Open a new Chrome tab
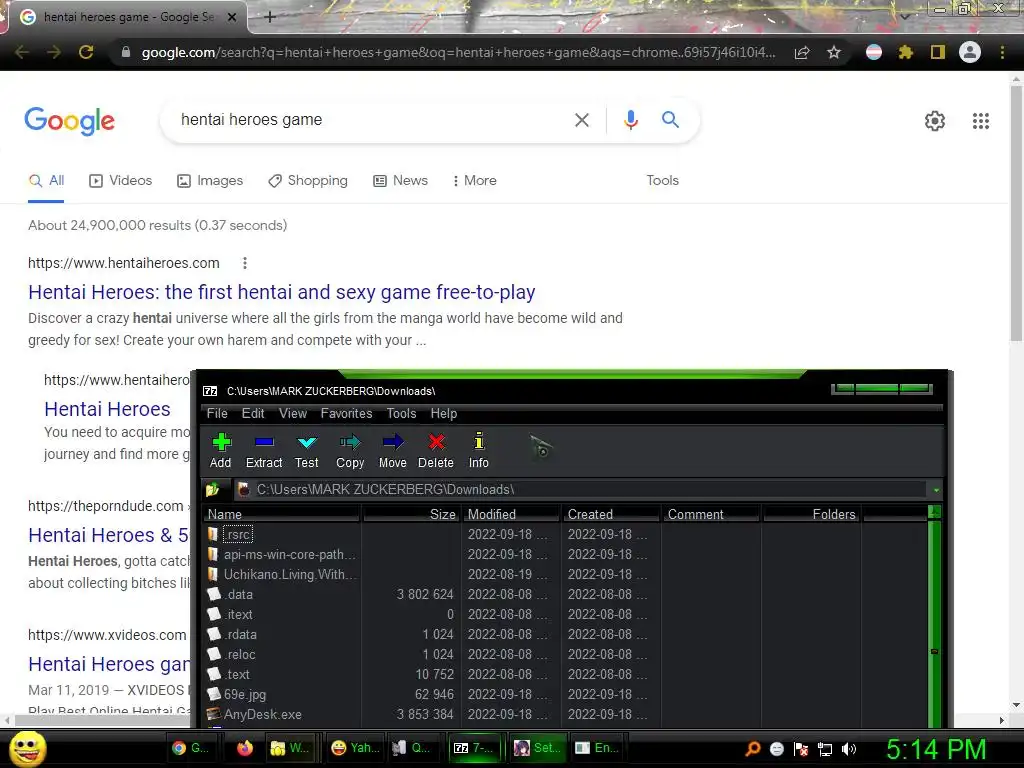1024x768 pixels. click(x=270, y=17)
